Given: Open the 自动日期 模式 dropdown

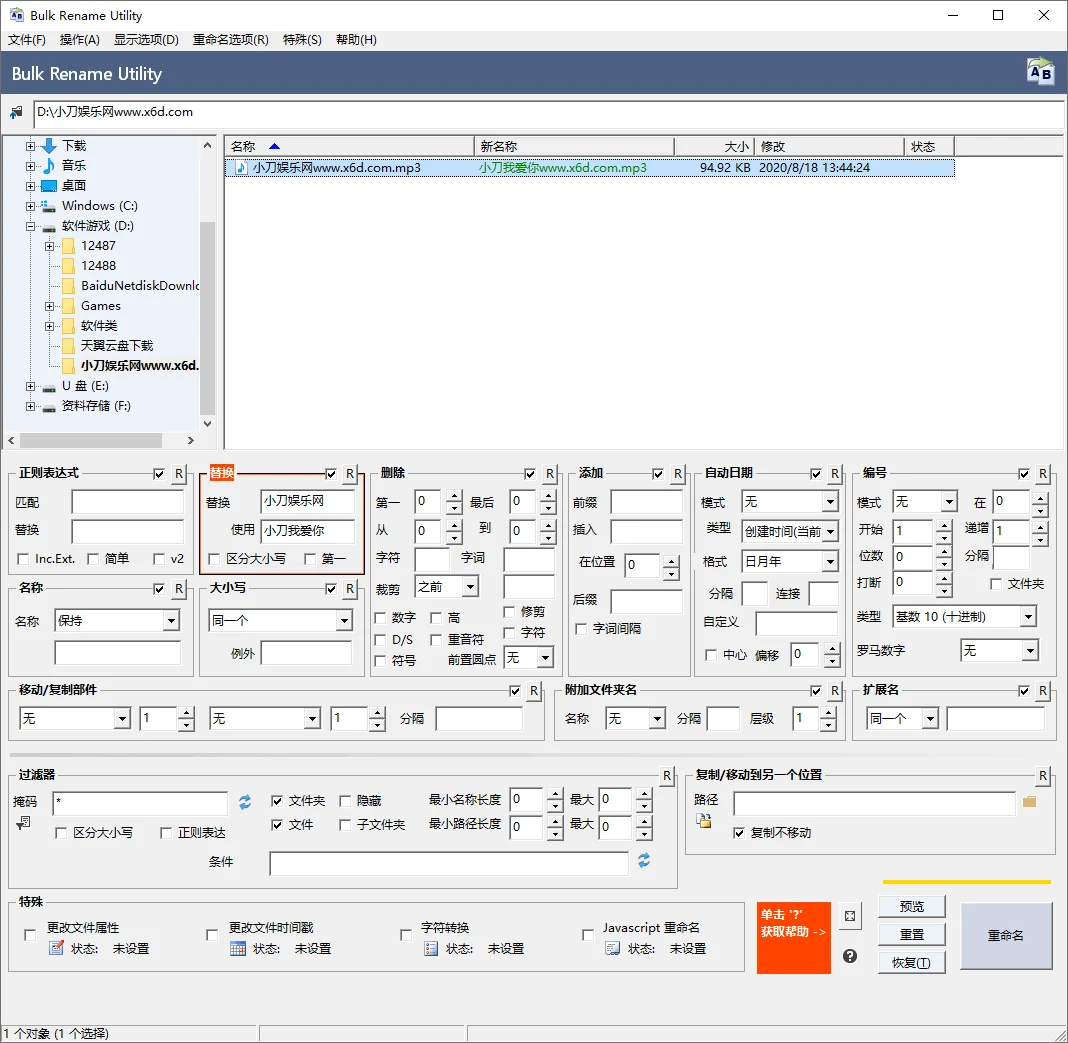Looking at the screenshot, I should (789, 501).
